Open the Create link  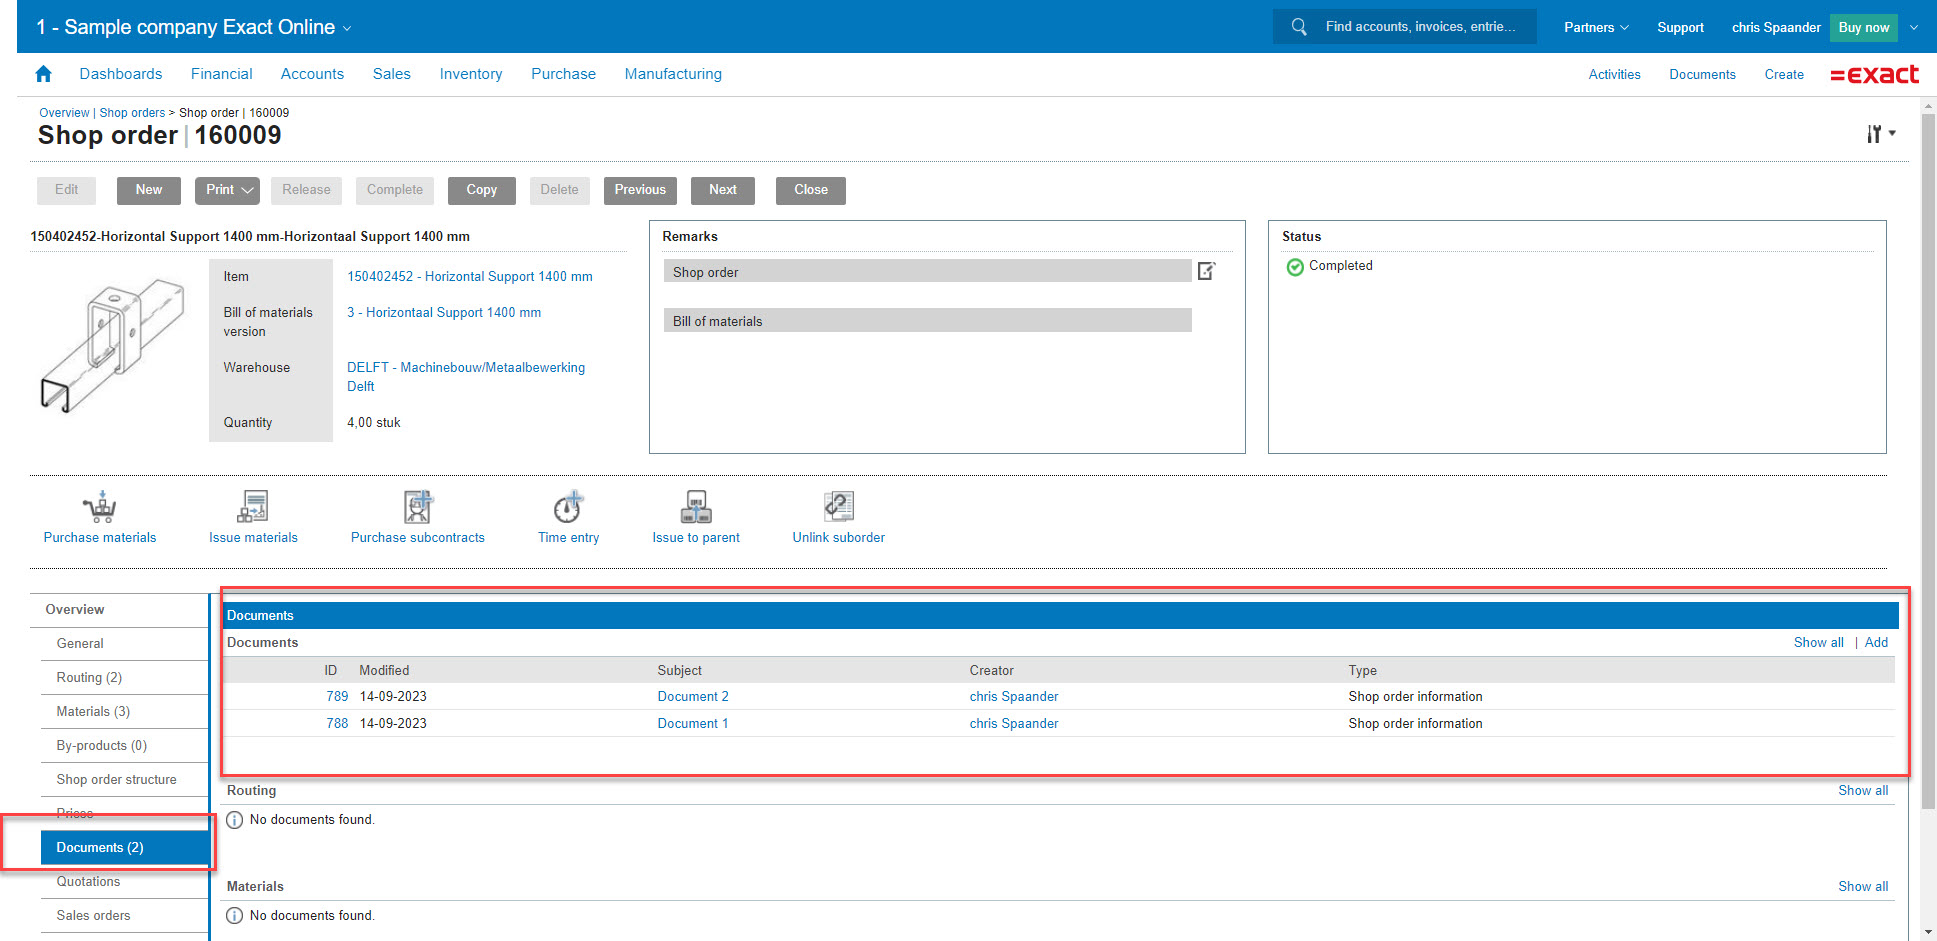(x=1784, y=75)
